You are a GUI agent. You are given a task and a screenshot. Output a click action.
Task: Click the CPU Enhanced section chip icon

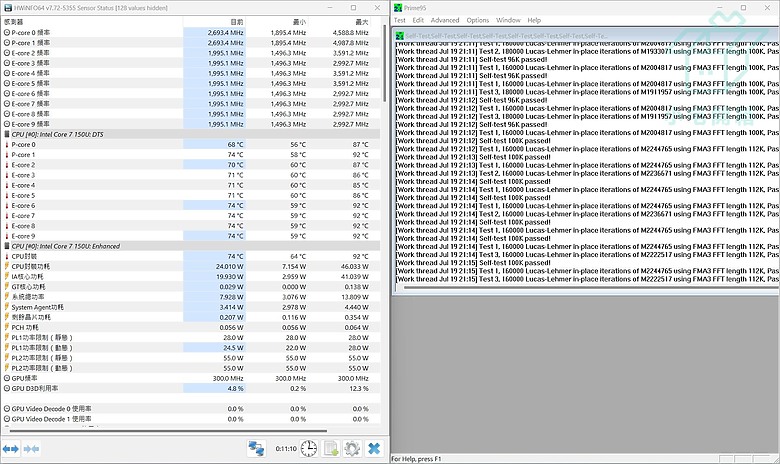7,246
